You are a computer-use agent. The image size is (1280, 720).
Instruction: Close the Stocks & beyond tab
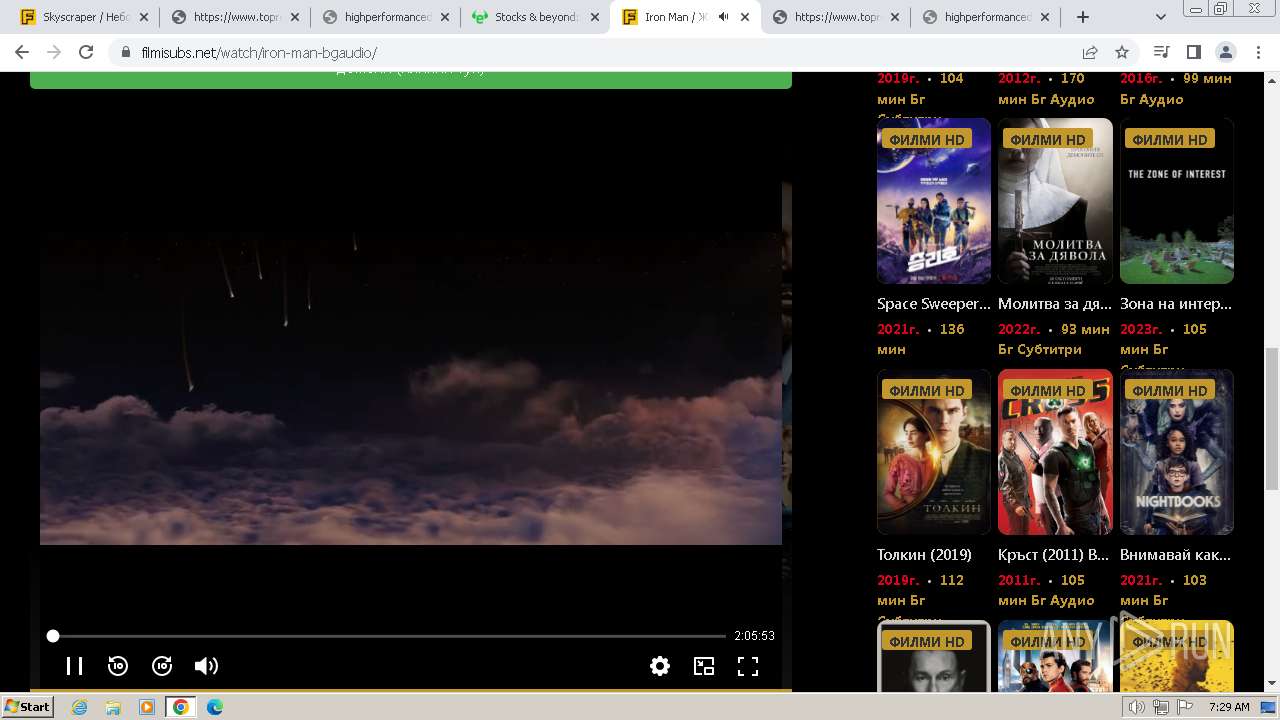pyautogui.click(x=594, y=17)
